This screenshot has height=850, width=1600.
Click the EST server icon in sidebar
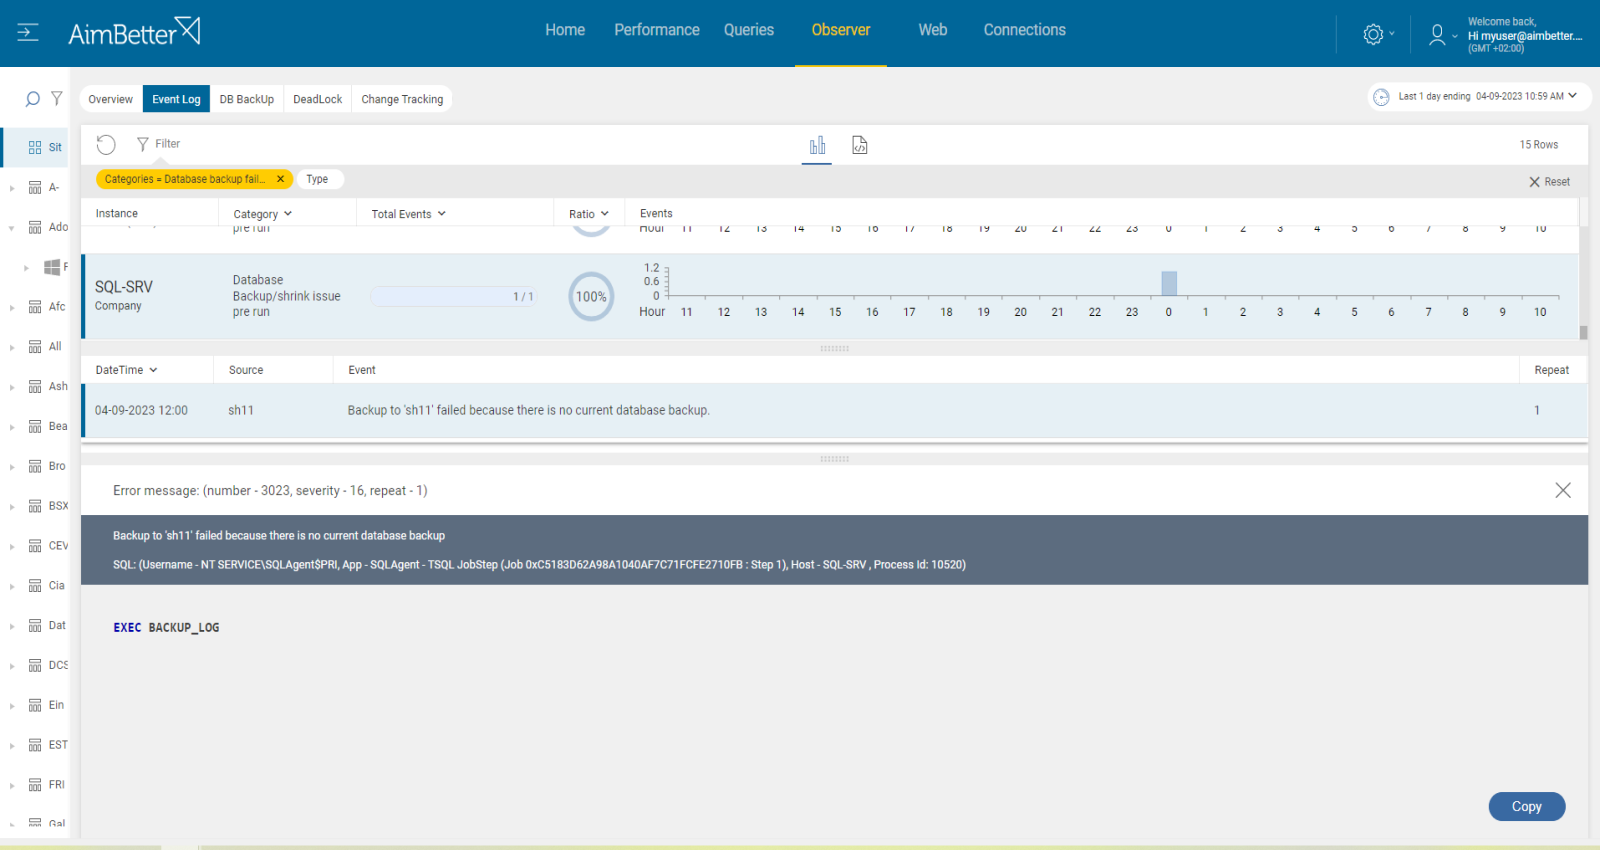pos(35,745)
